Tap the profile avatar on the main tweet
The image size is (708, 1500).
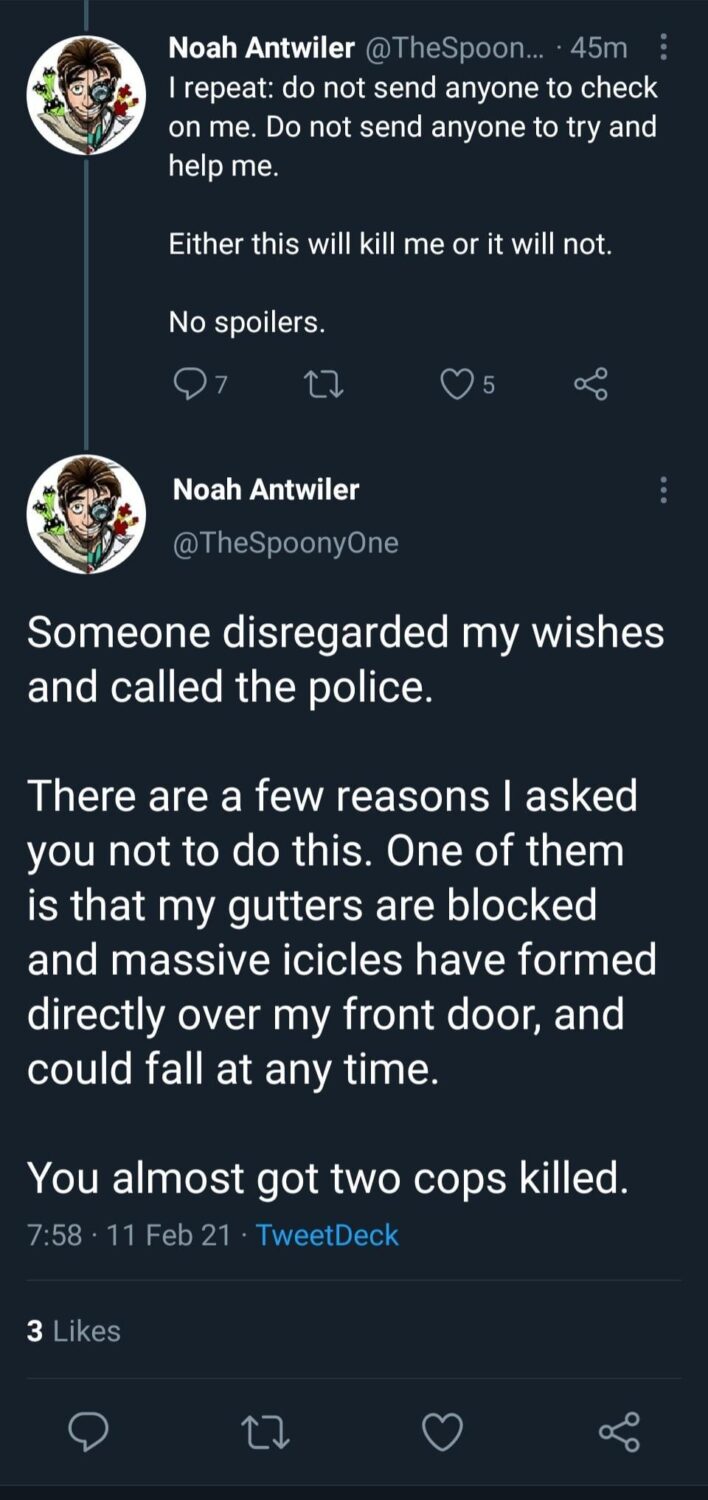click(x=86, y=514)
